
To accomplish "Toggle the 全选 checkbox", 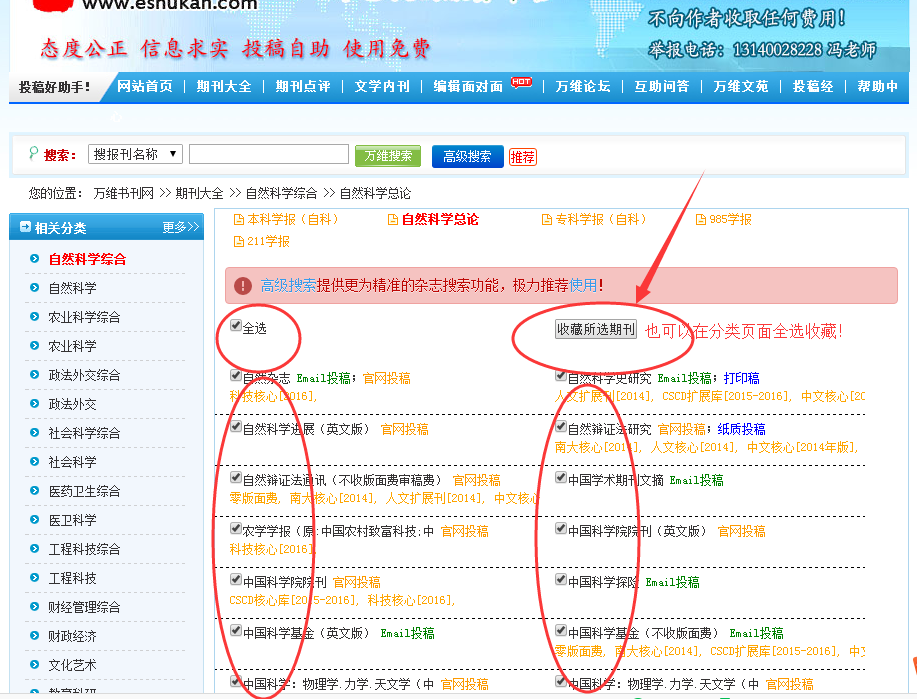I will click(236, 325).
